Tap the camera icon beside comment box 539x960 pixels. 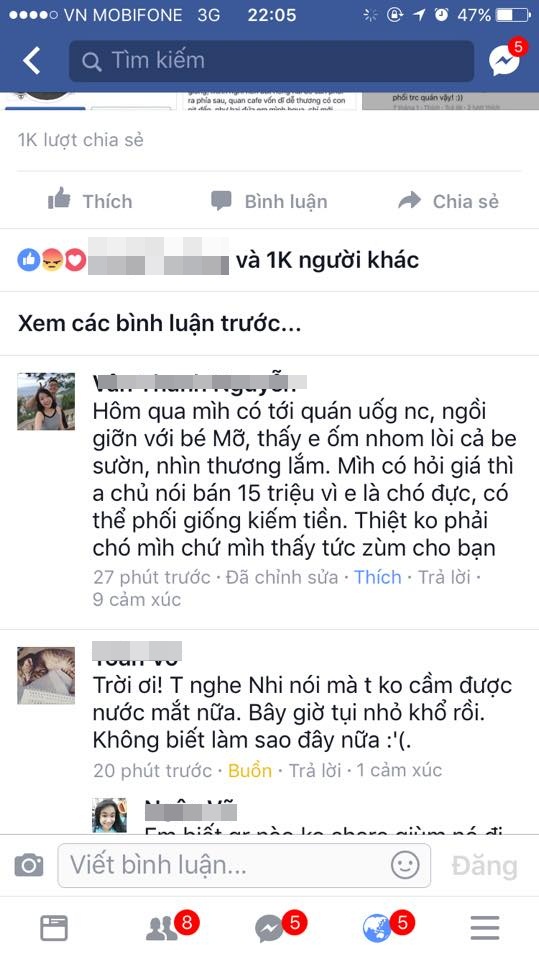click(29, 865)
